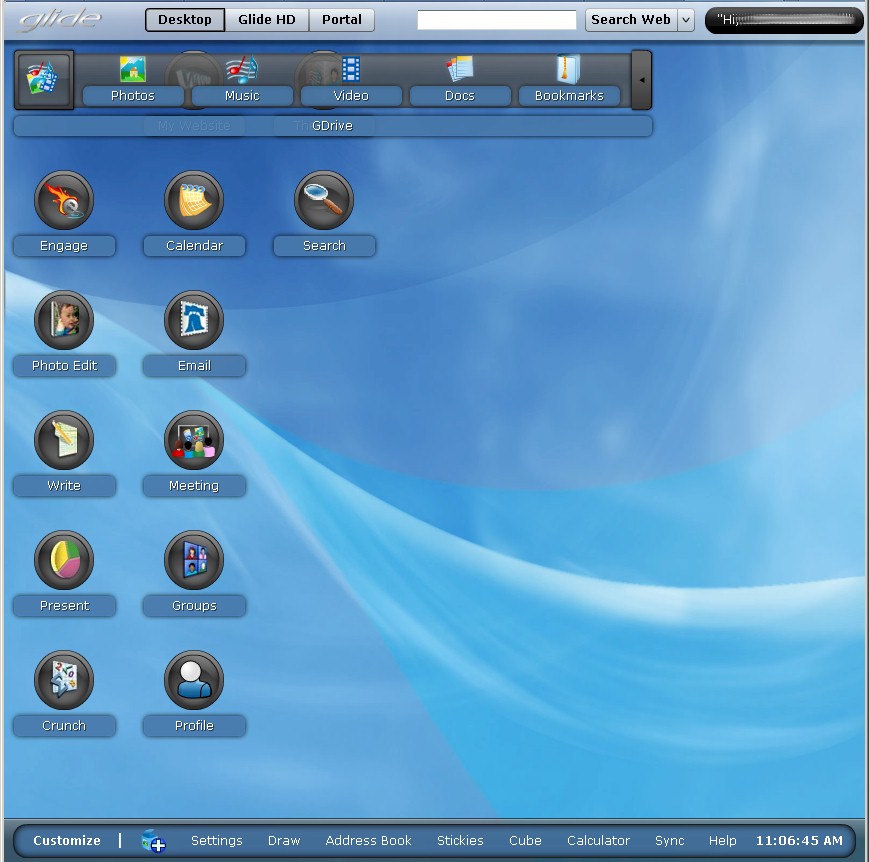Launch the Crunch spreadsheet icon
The width and height of the screenshot is (869, 862).
pyautogui.click(x=64, y=680)
